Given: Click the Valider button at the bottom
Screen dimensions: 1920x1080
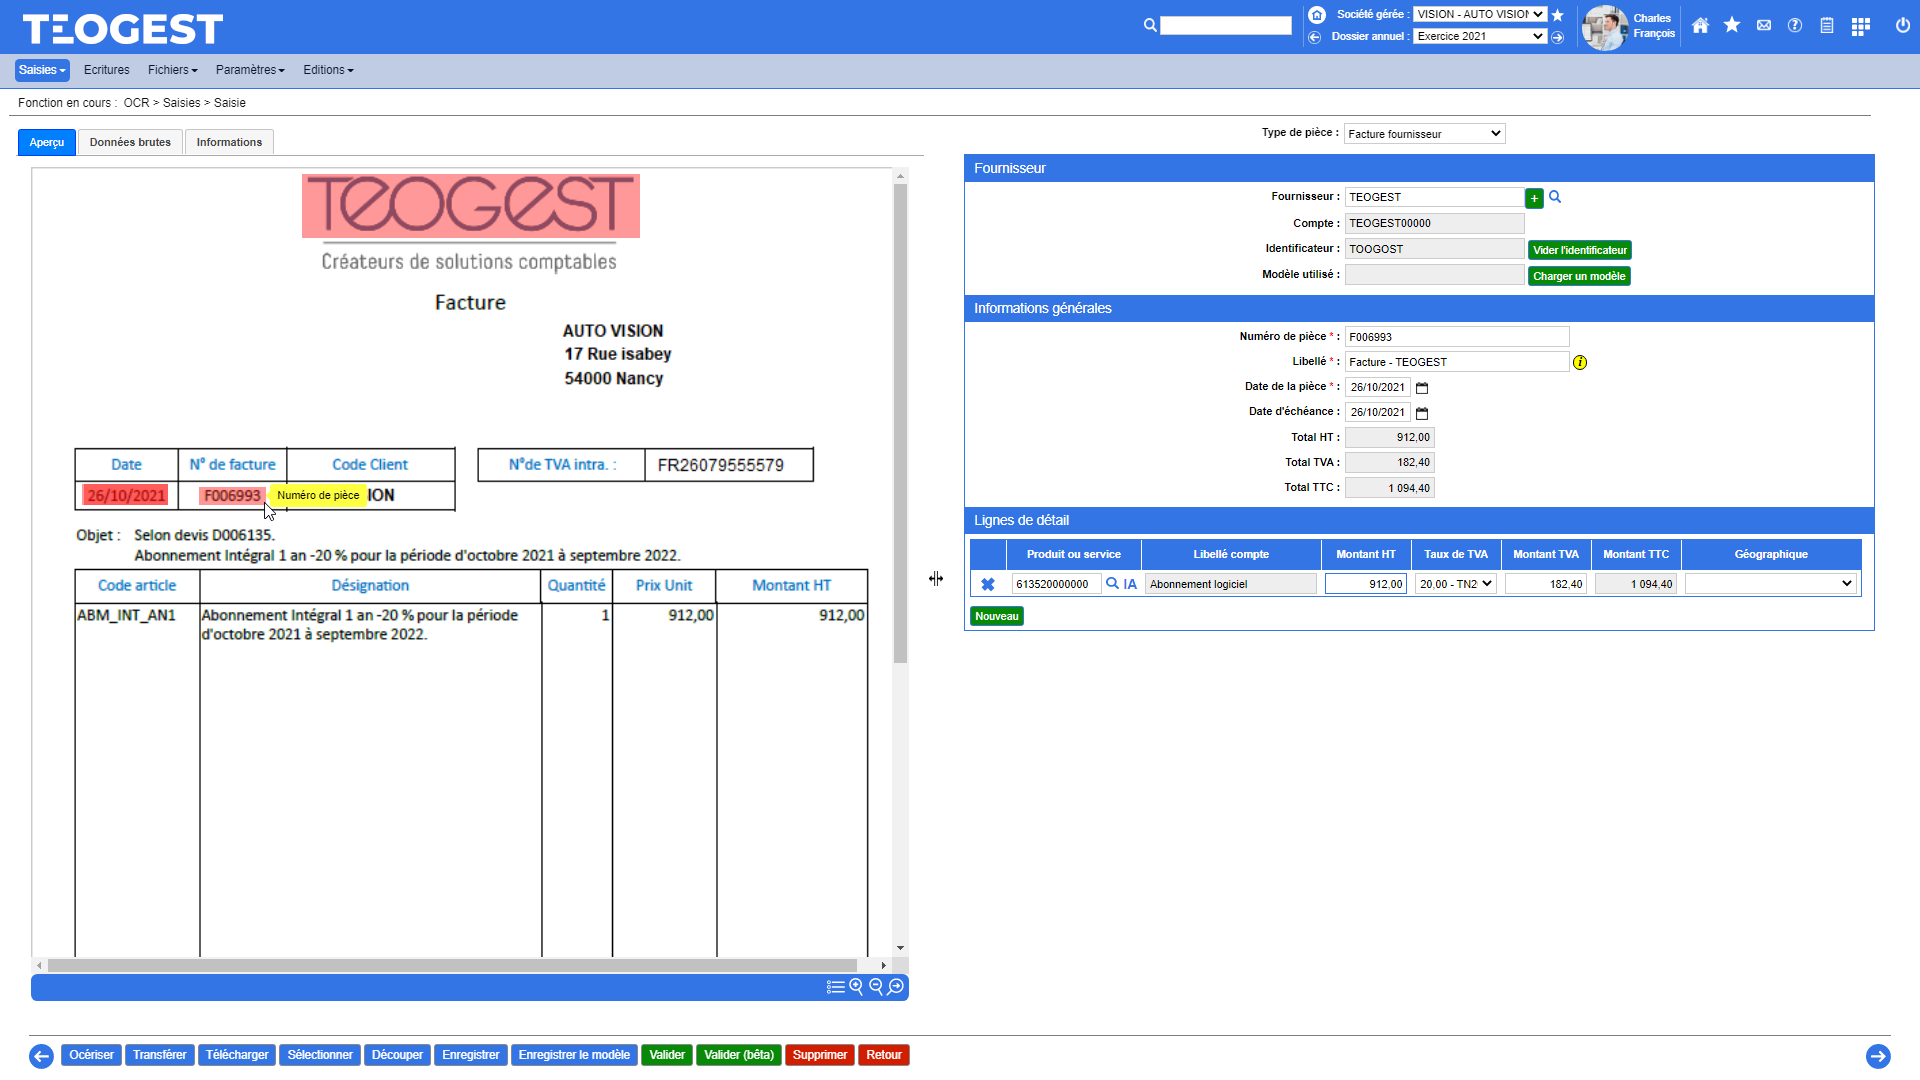Looking at the screenshot, I should [667, 1055].
